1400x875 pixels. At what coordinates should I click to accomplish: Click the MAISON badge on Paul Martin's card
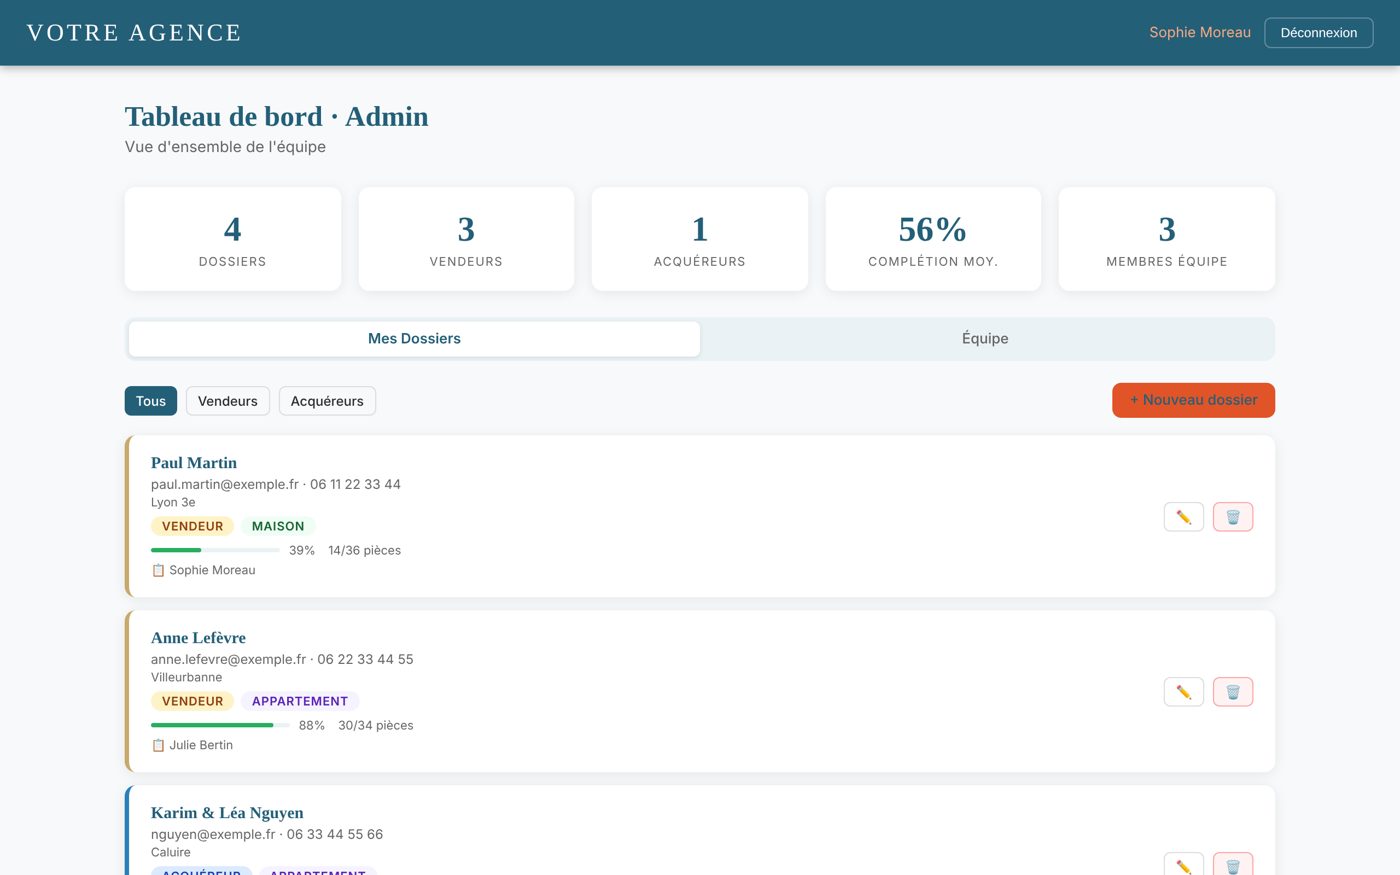click(x=278, y=526)
